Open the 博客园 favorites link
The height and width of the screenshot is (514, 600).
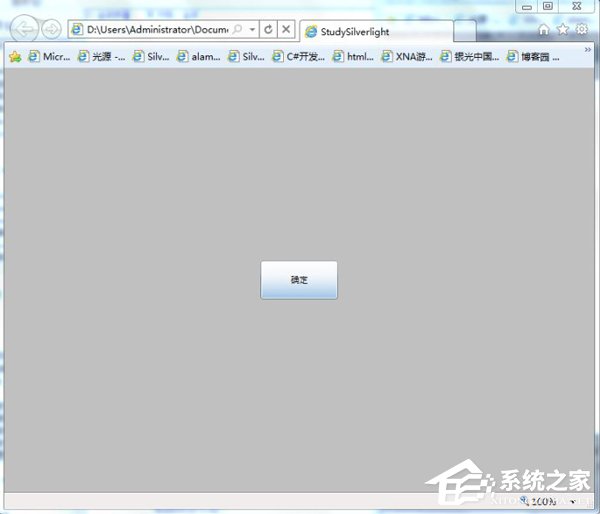[533, 57]
